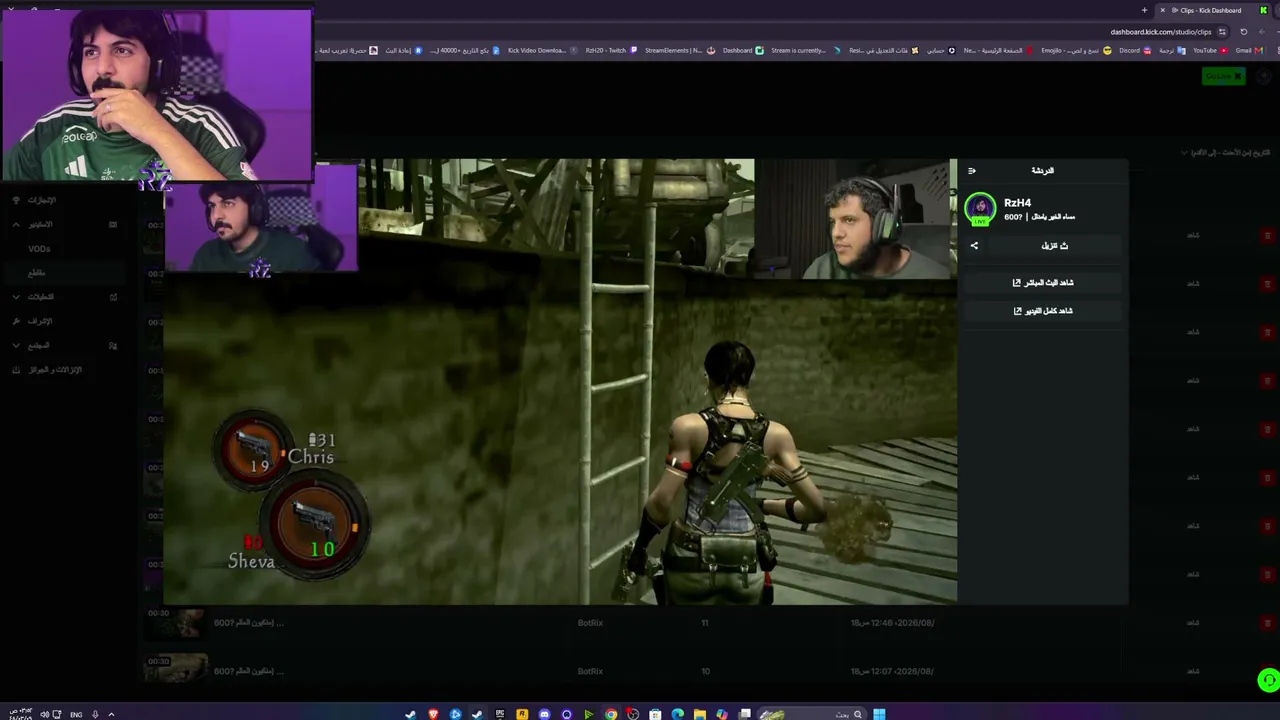Open the Discord bookmark
The width and height of the screenshot is (1280, 720).
click(x=1133, y=51)
